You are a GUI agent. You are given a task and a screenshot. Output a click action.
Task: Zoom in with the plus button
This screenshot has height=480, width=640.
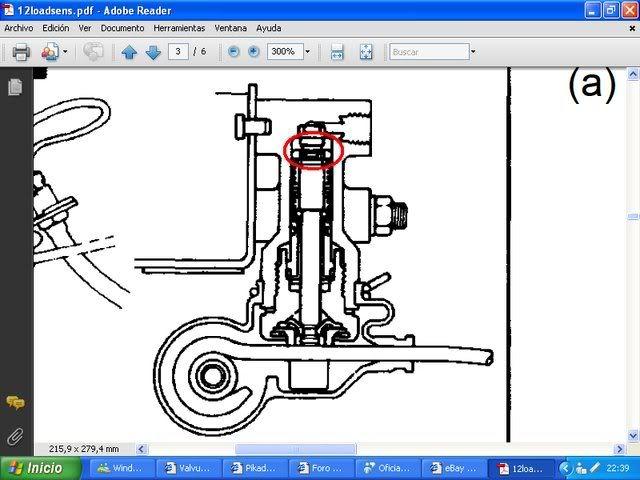point(254,51)
